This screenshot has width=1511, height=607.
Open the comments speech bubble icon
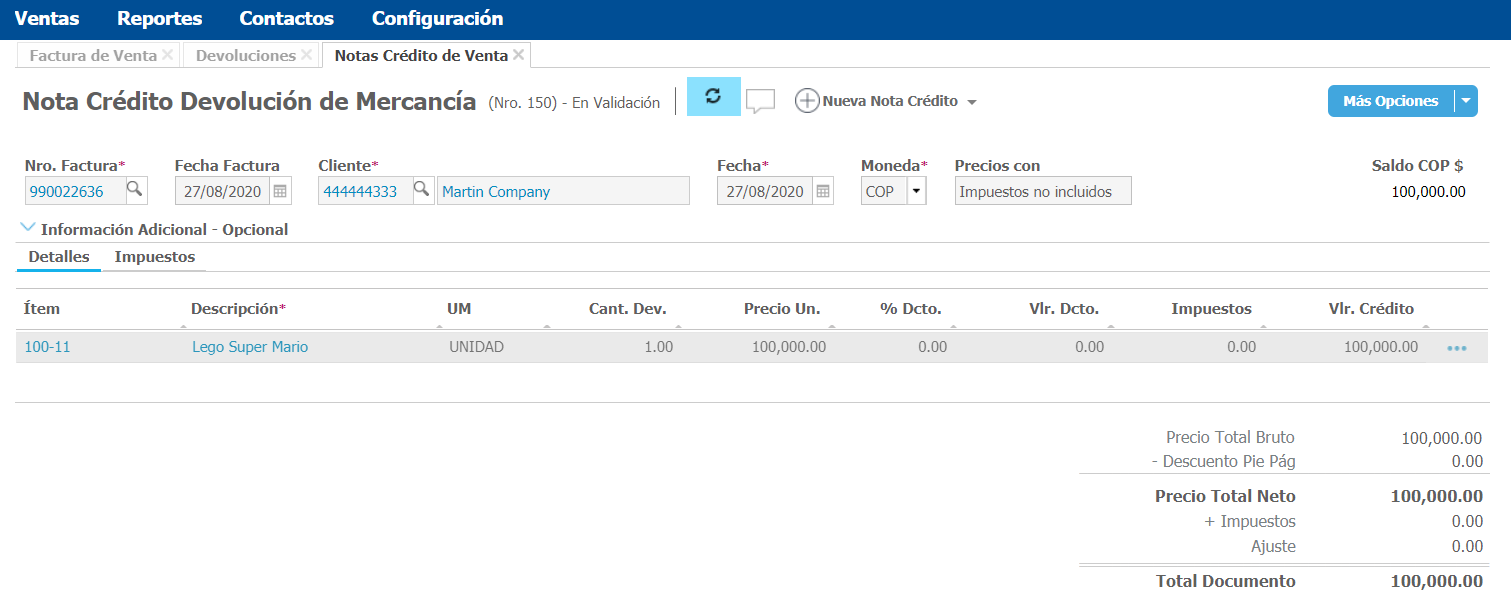pos(761,101)
